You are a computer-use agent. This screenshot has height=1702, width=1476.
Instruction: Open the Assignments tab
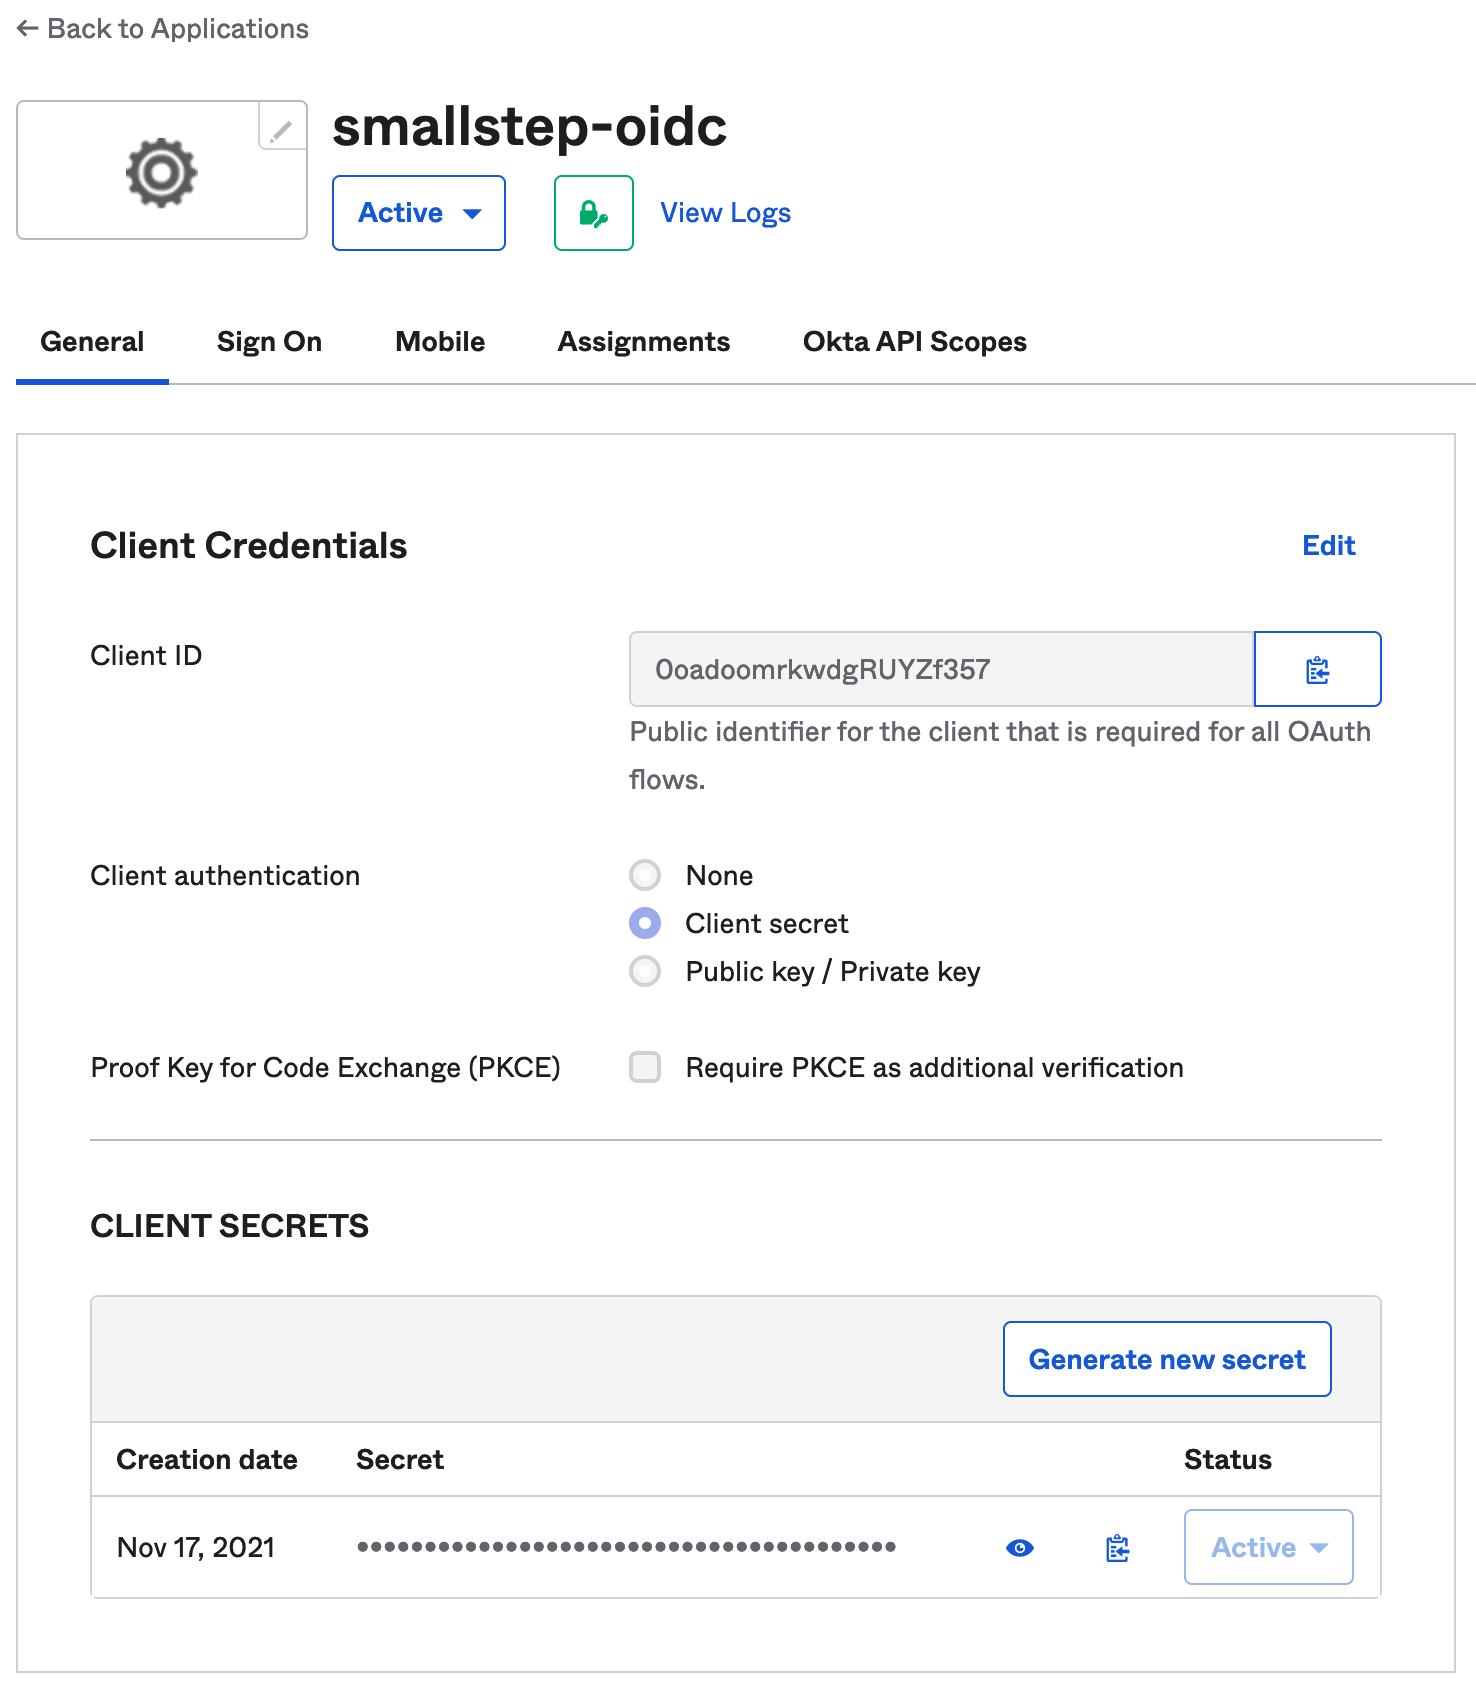644,342
